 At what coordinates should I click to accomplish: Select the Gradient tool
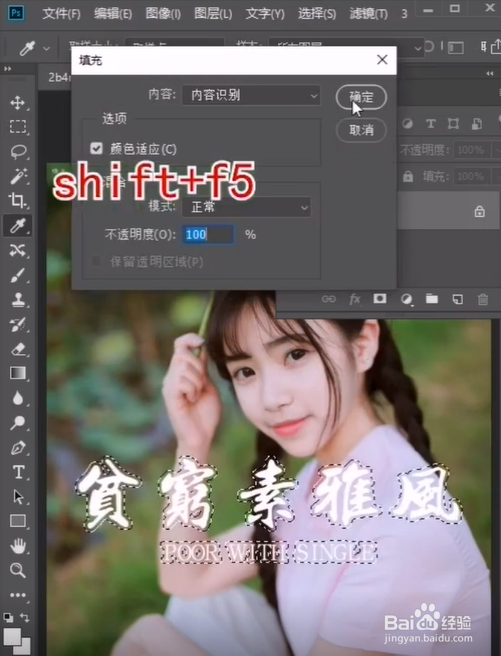[18, 373]
